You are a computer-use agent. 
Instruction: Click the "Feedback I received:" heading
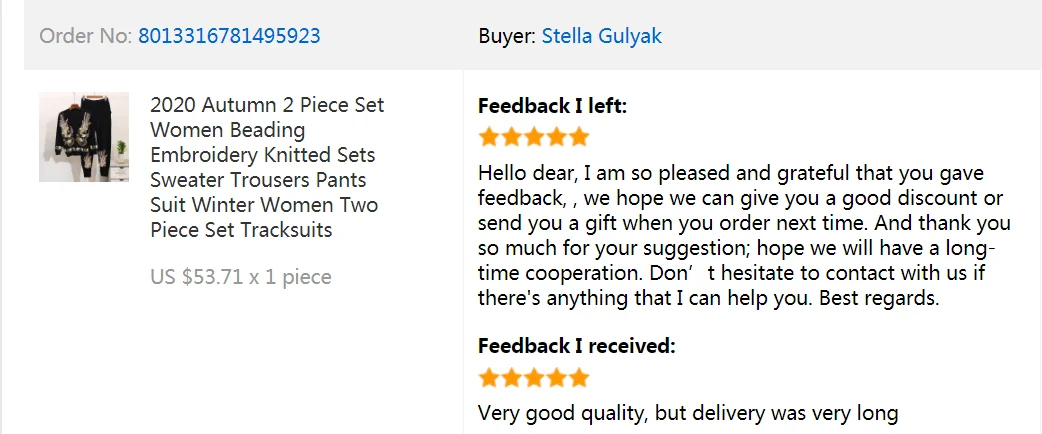point(577,346)
